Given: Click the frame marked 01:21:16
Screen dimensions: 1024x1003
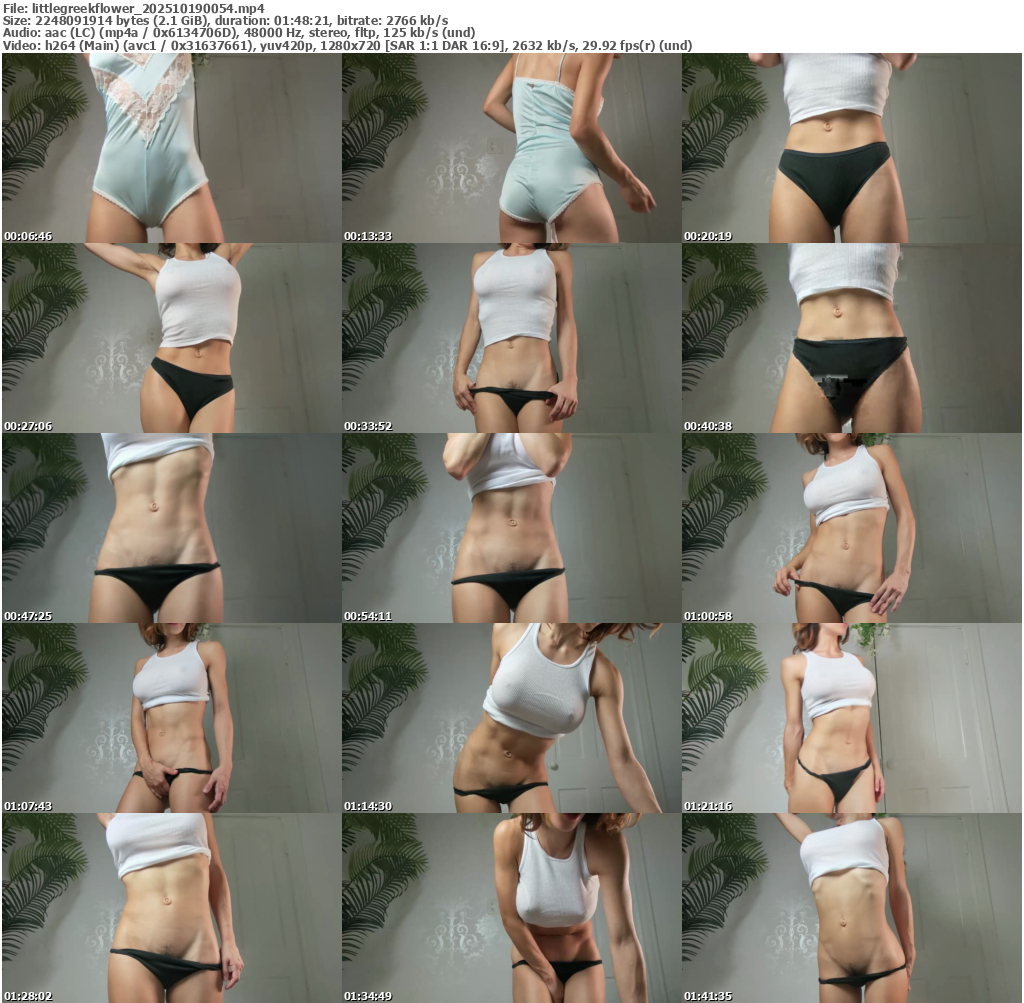Looking at the screenshot, I should 851,718.
